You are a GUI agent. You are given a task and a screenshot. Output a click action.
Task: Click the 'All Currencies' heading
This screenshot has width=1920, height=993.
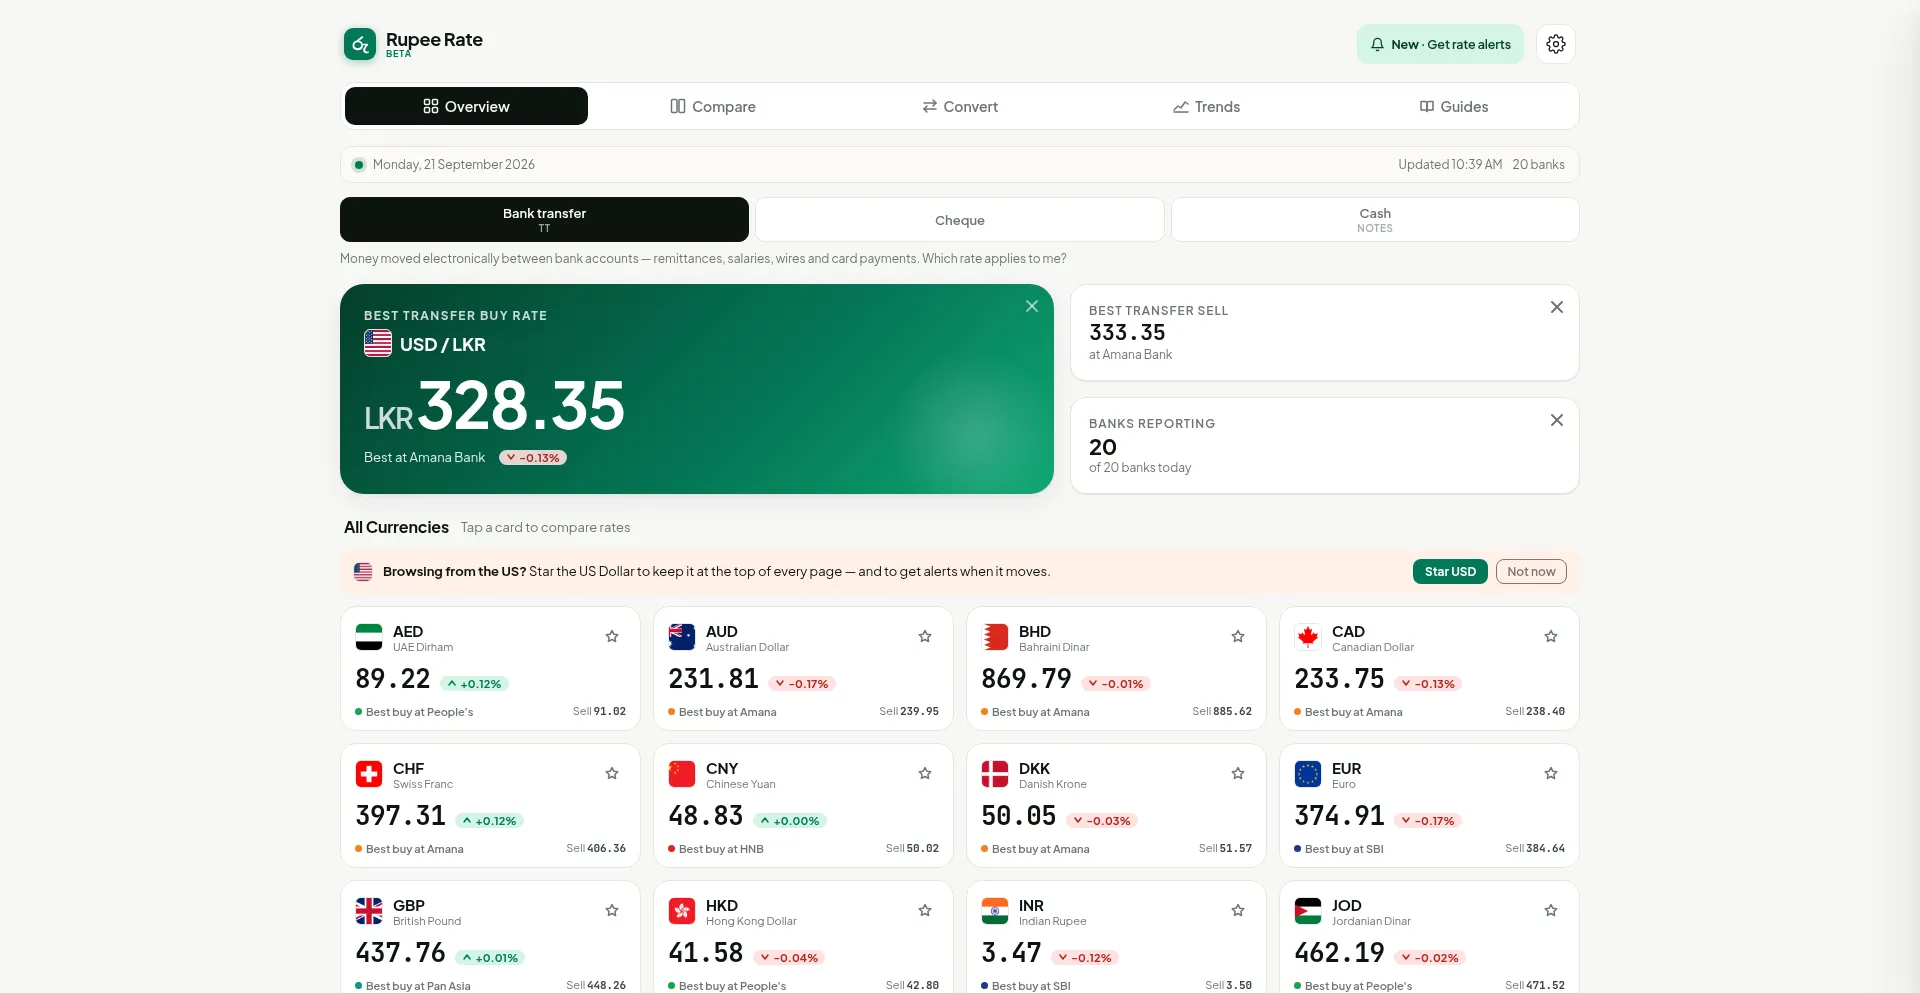(x=396, y=527)
